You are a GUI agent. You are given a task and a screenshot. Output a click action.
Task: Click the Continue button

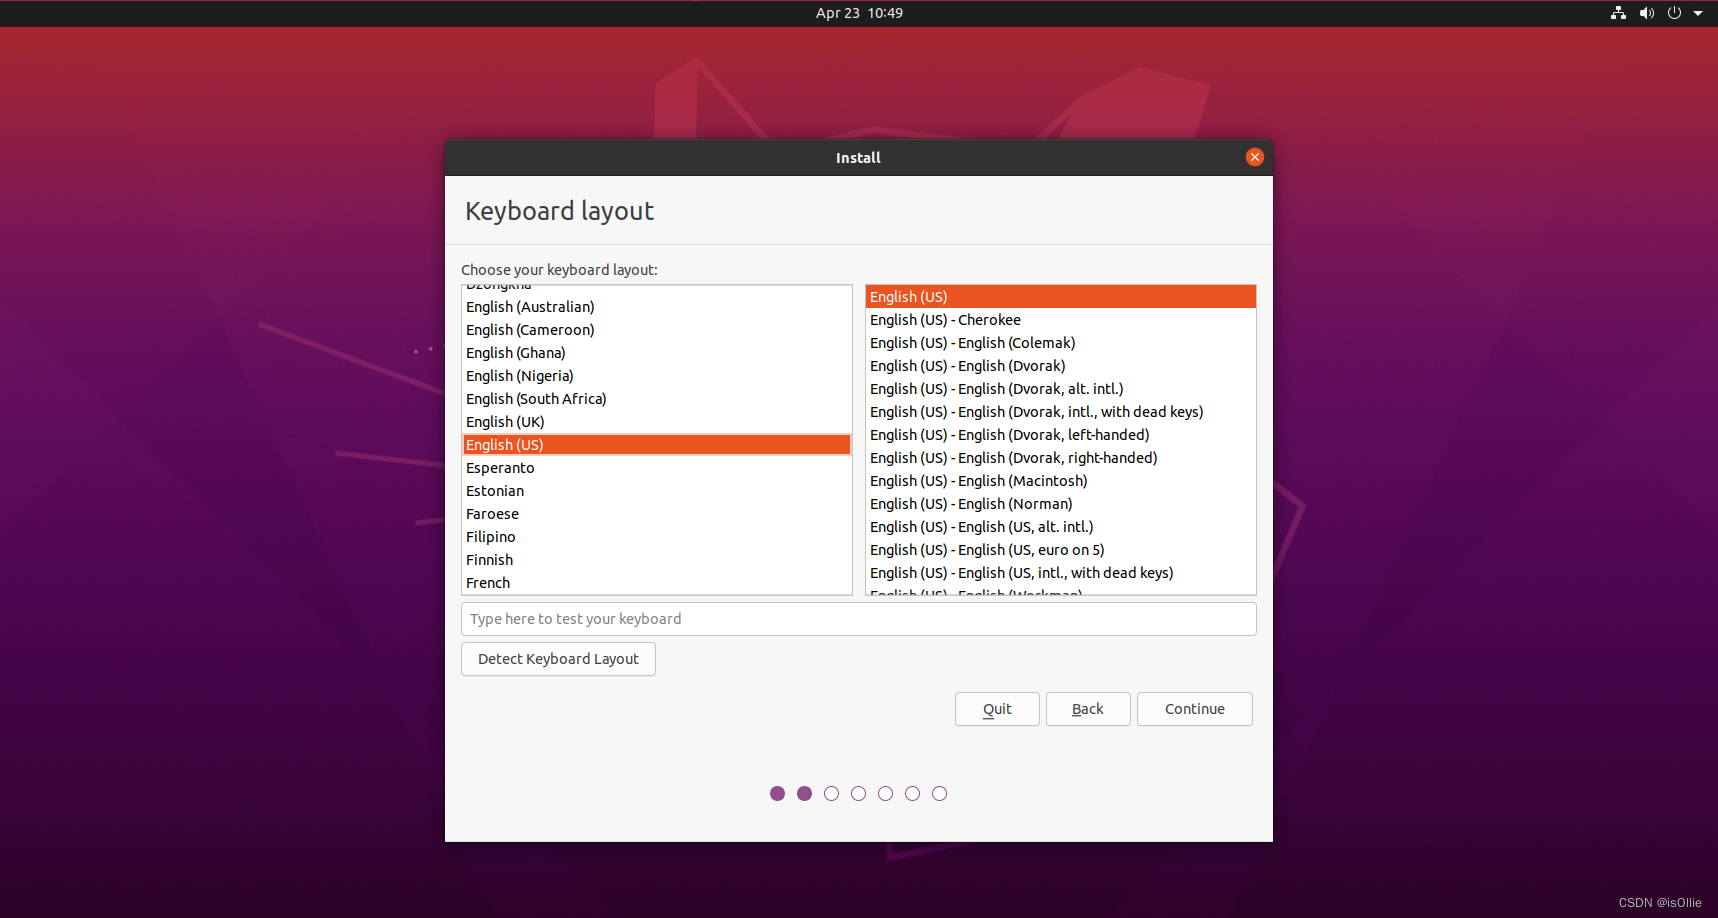(1195, 709)
